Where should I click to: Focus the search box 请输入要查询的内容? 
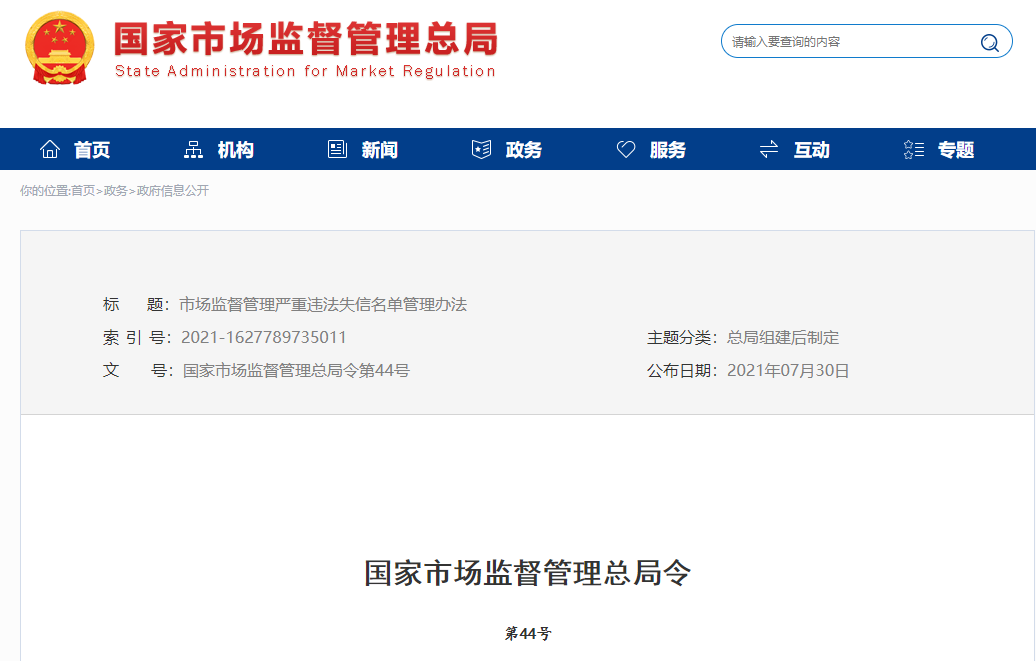(850, 42)
